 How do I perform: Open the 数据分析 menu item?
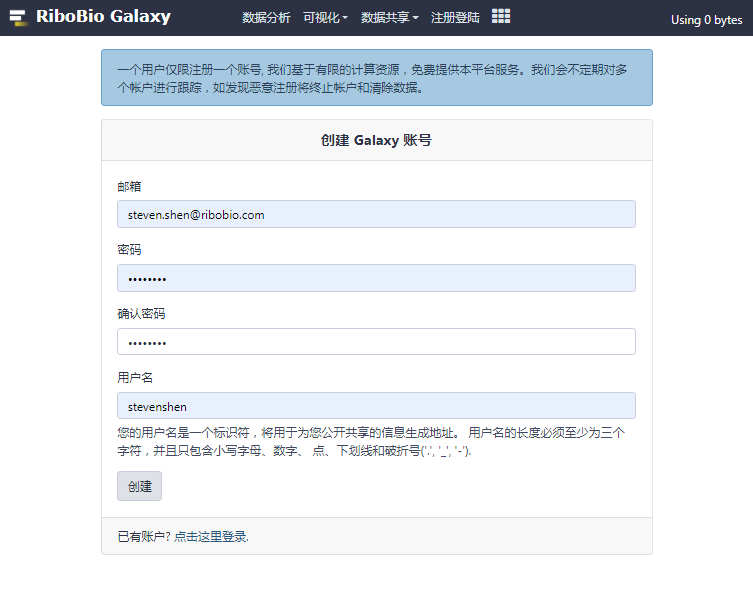(266, 18)
